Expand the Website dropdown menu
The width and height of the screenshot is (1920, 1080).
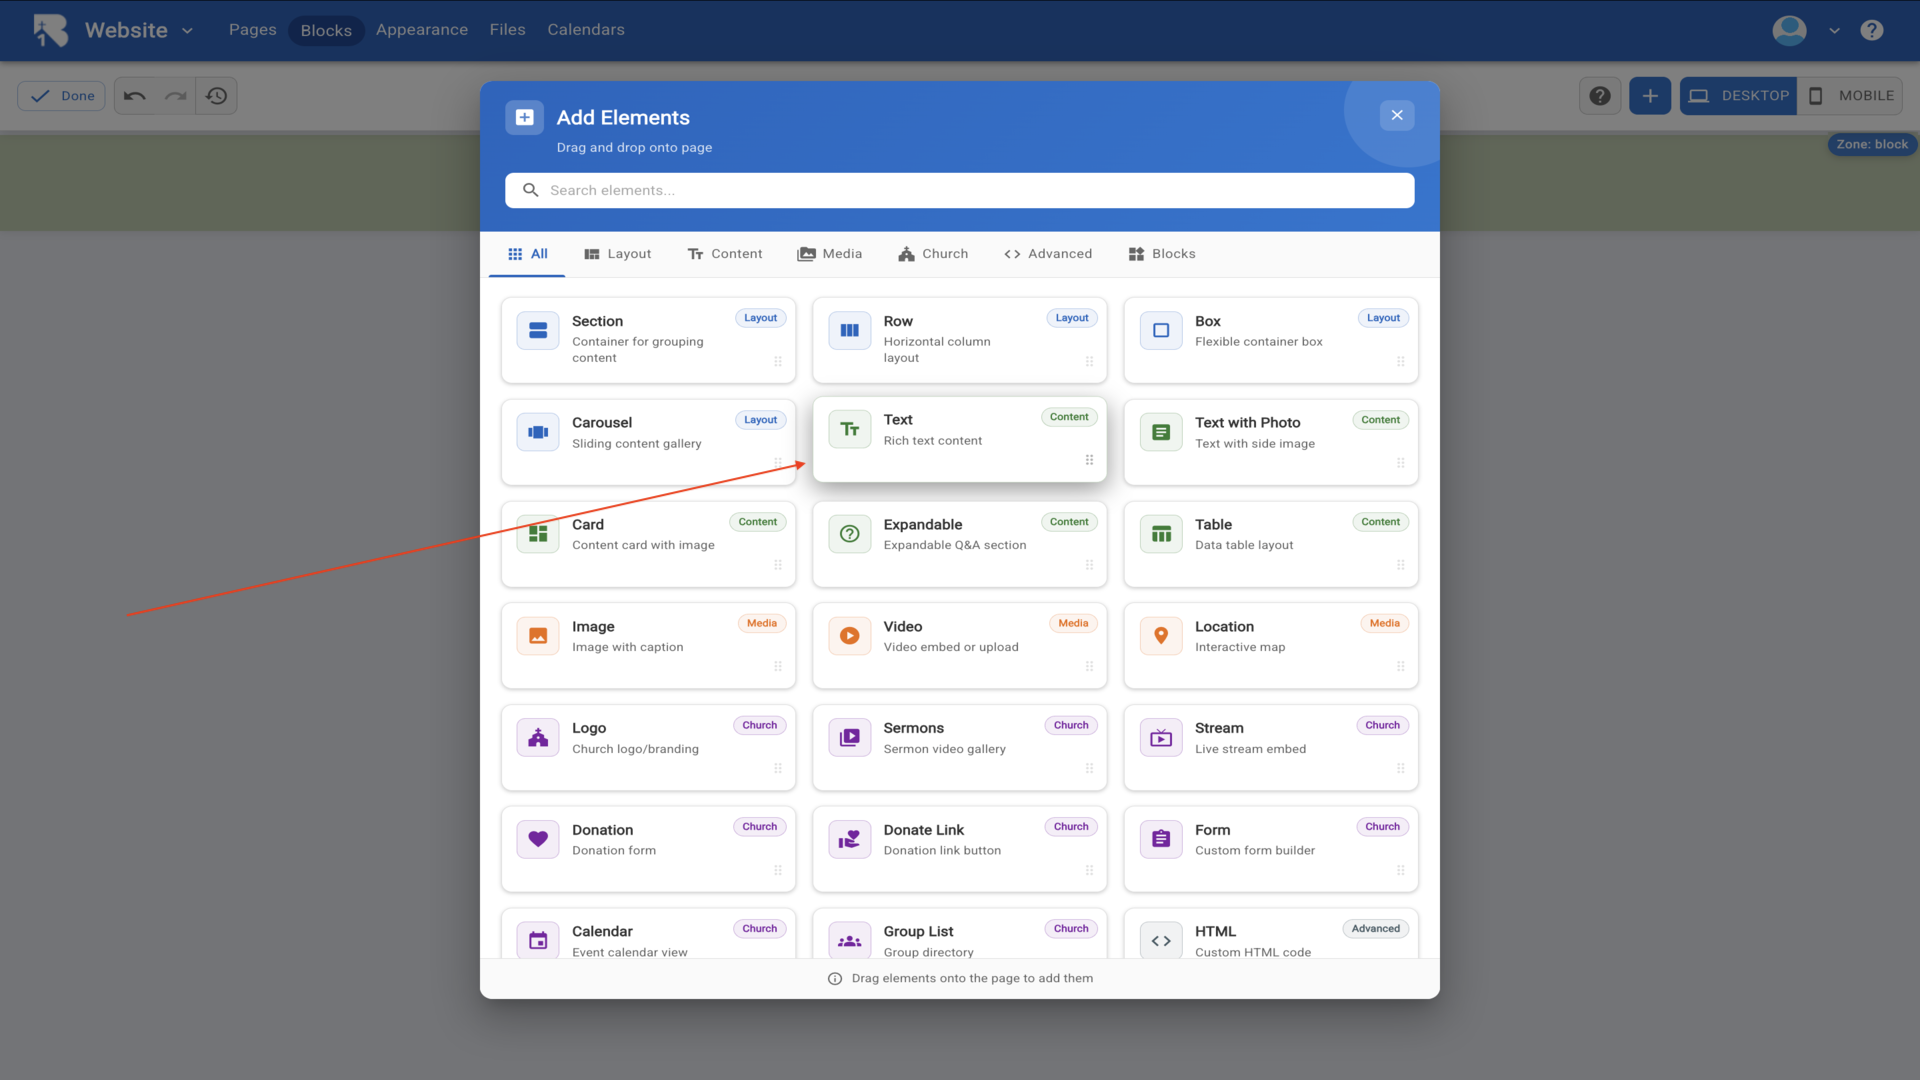point(187,31)
